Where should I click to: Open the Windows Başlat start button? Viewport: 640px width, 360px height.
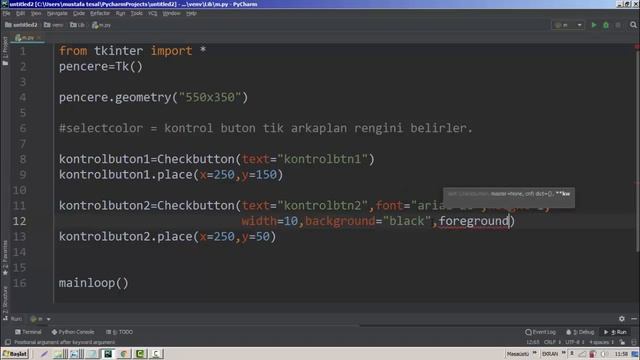[15, 353]
